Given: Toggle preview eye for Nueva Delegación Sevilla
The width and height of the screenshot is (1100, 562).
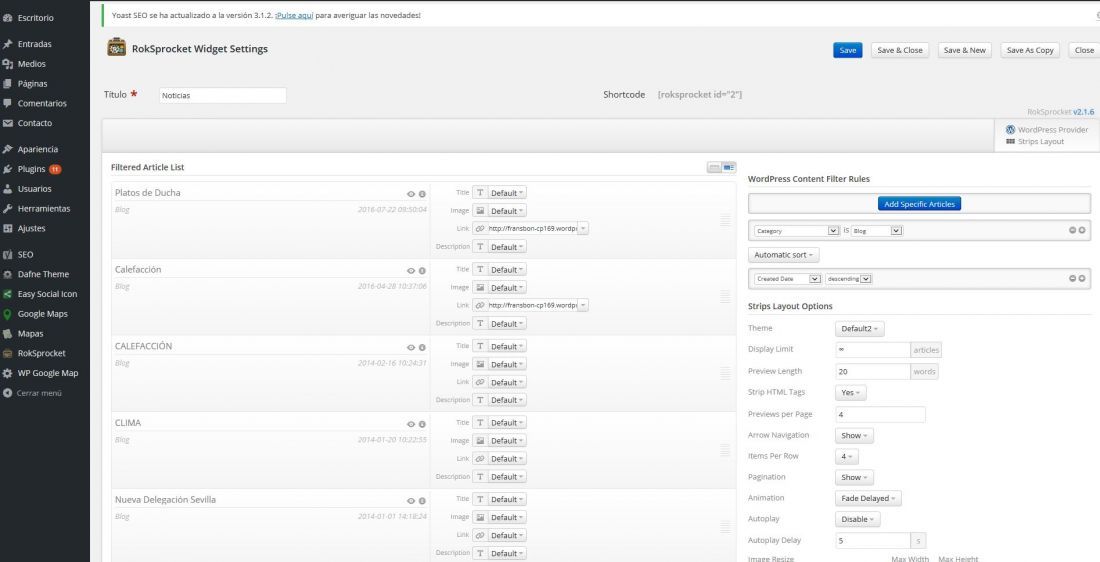Looking at the screenshot, I should tap(411, 501).
